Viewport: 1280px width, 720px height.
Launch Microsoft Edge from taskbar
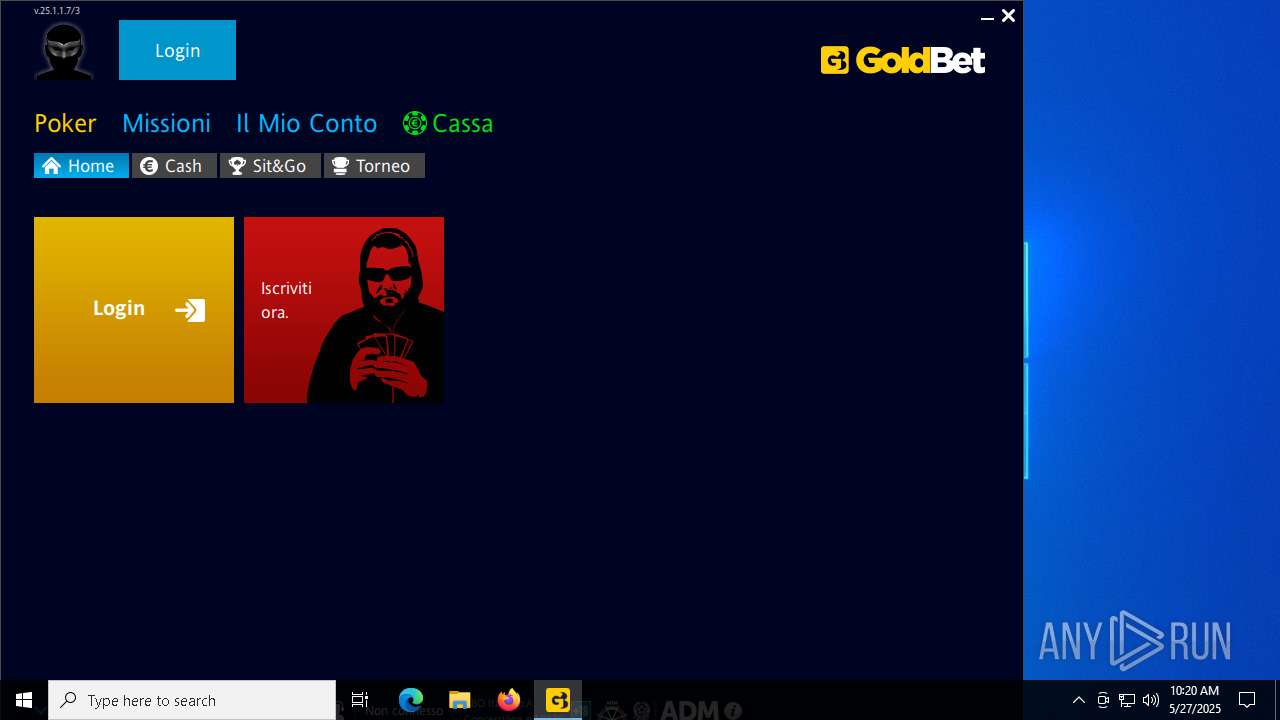(411, 700)
